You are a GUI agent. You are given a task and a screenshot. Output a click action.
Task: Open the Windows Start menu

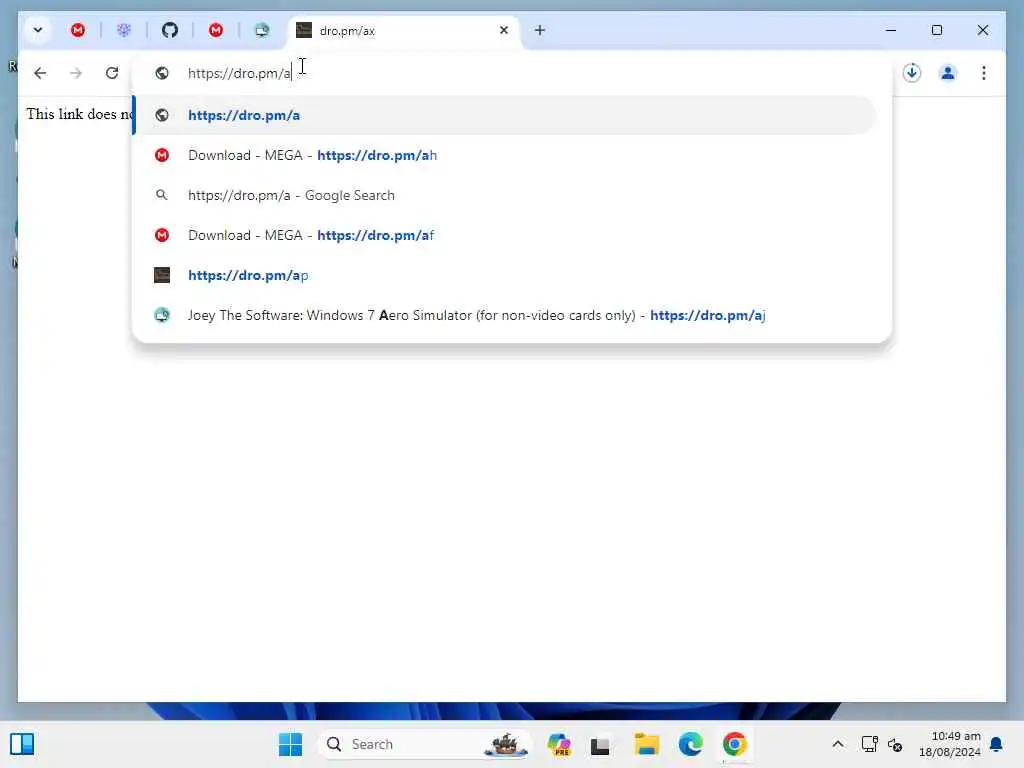click(291, 744)
